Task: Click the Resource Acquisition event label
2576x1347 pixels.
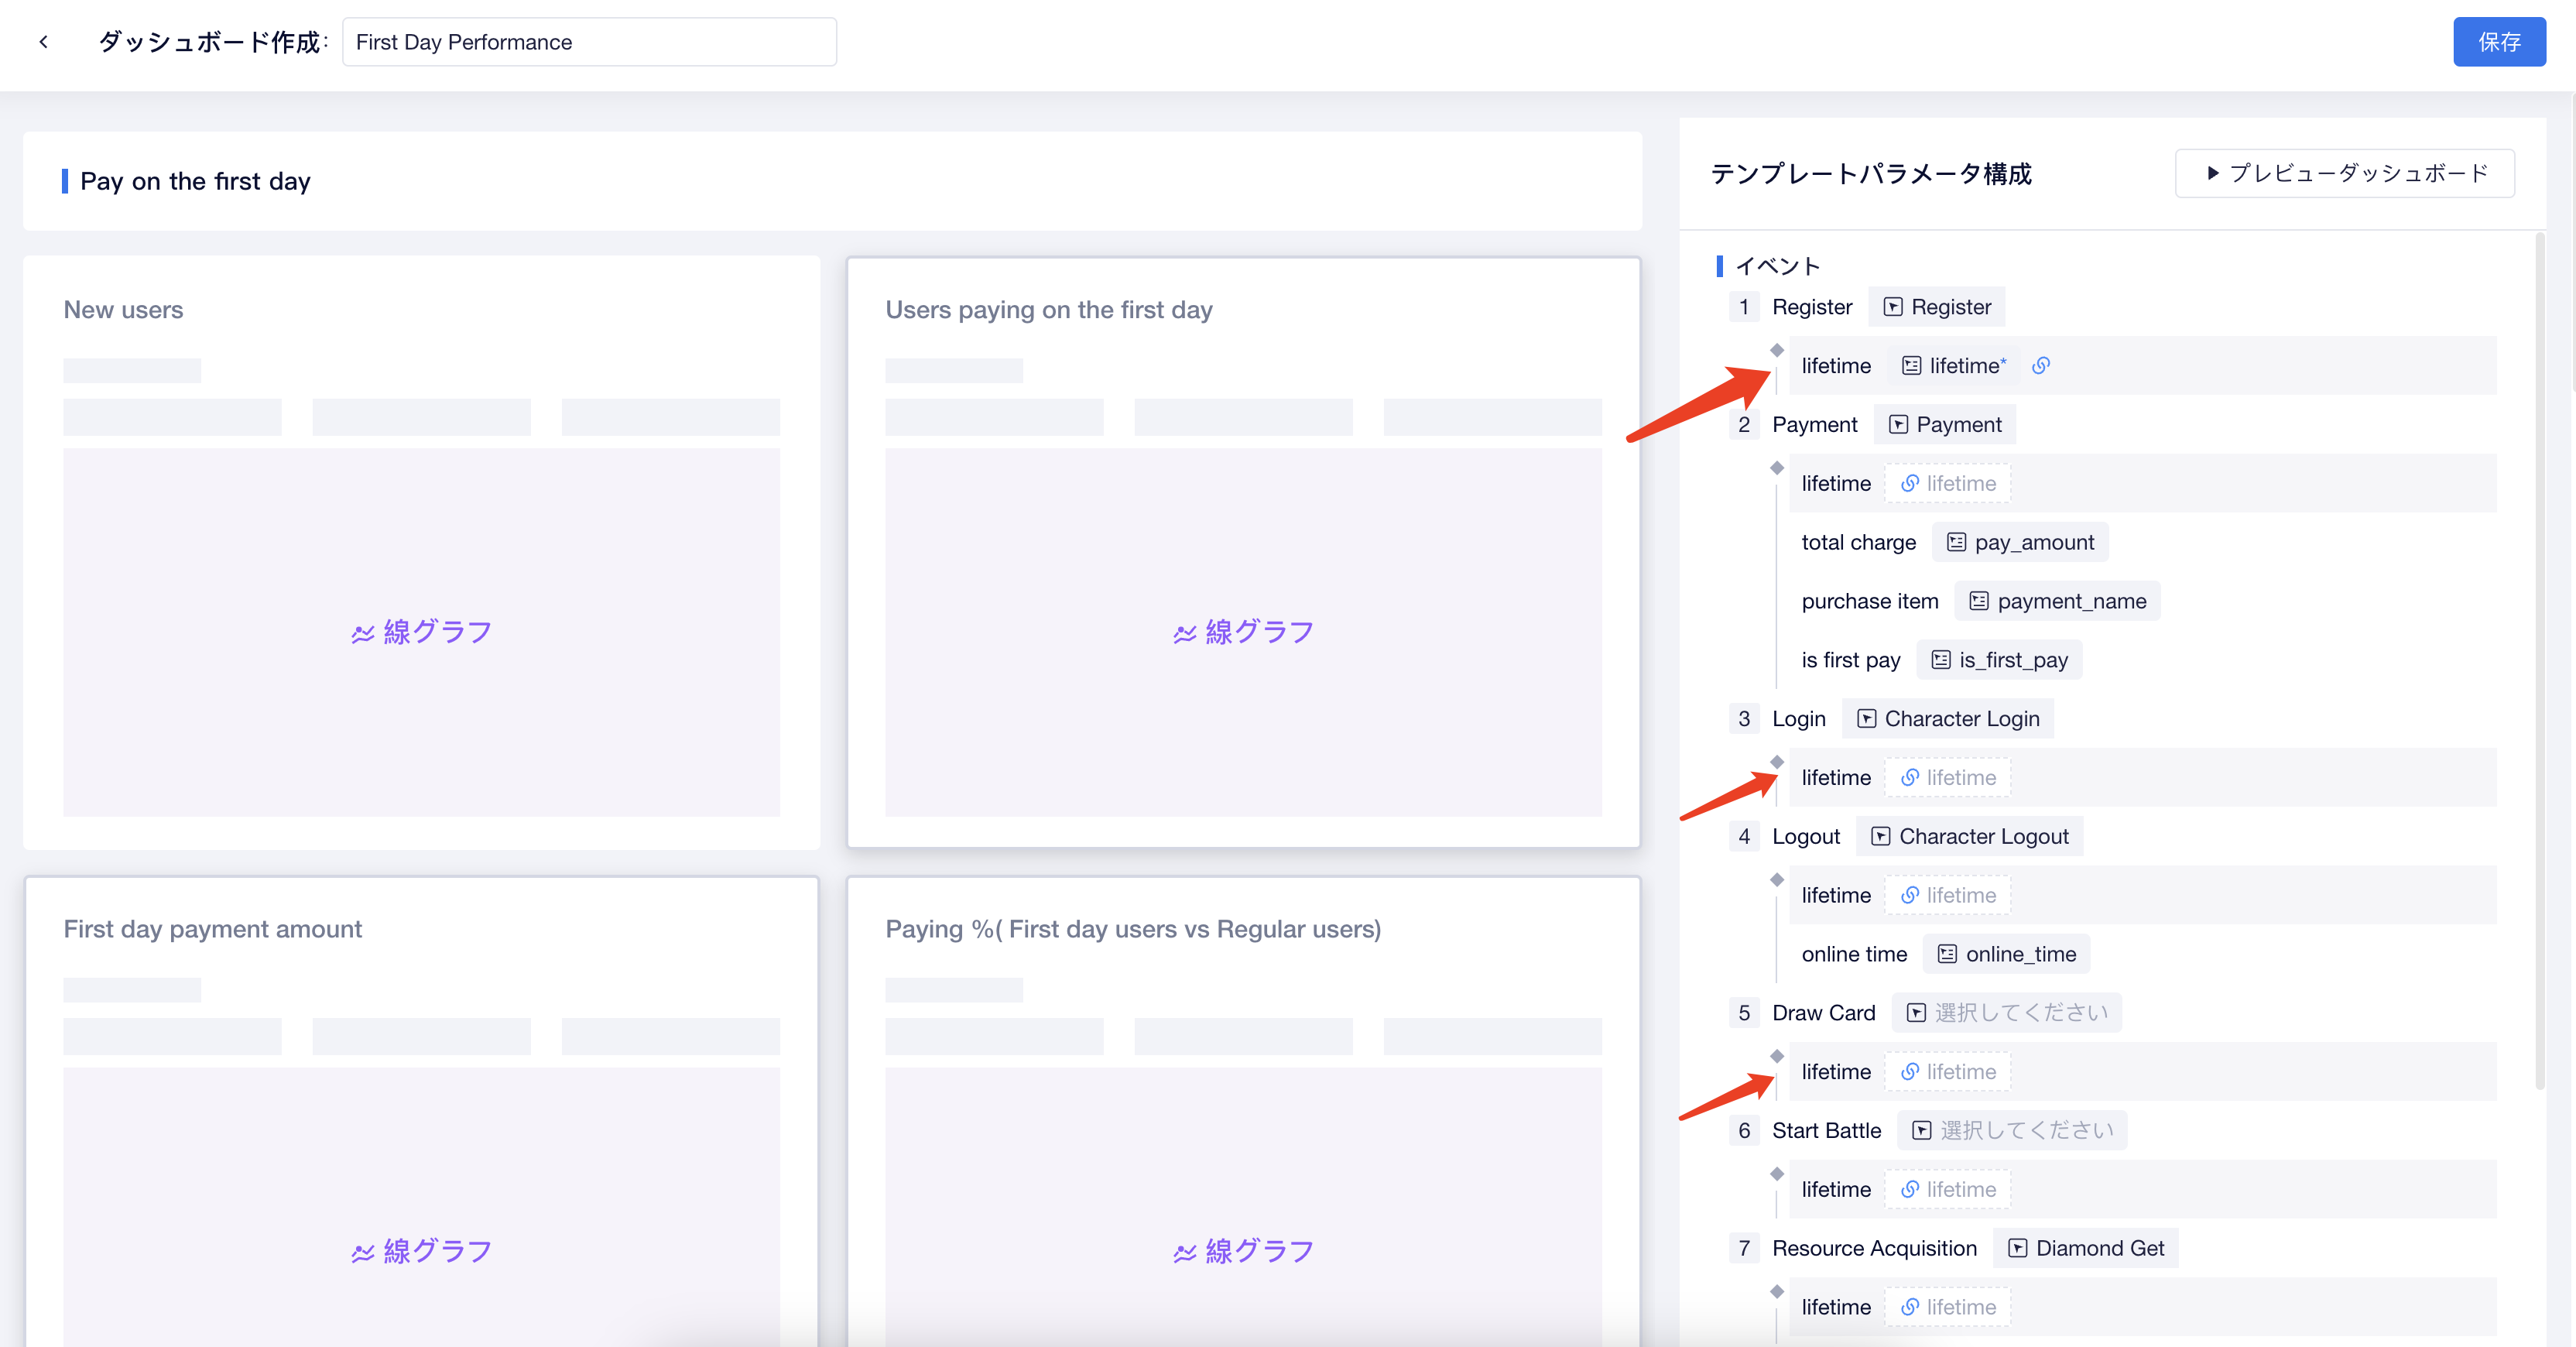Action: 1874,1249
